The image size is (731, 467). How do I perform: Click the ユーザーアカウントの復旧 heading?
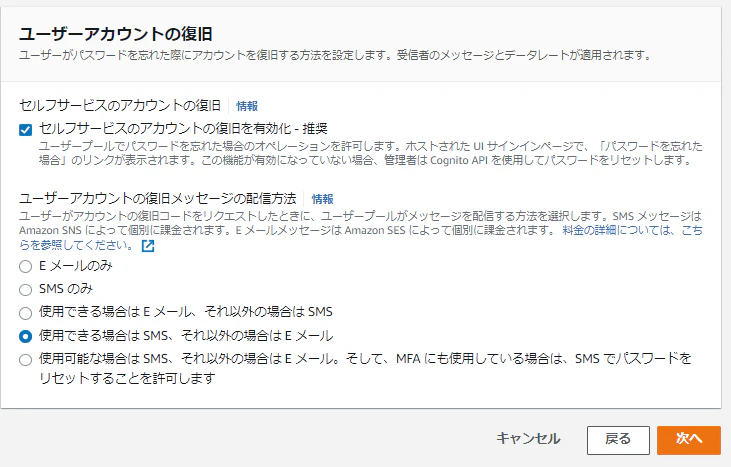[116, 34]
